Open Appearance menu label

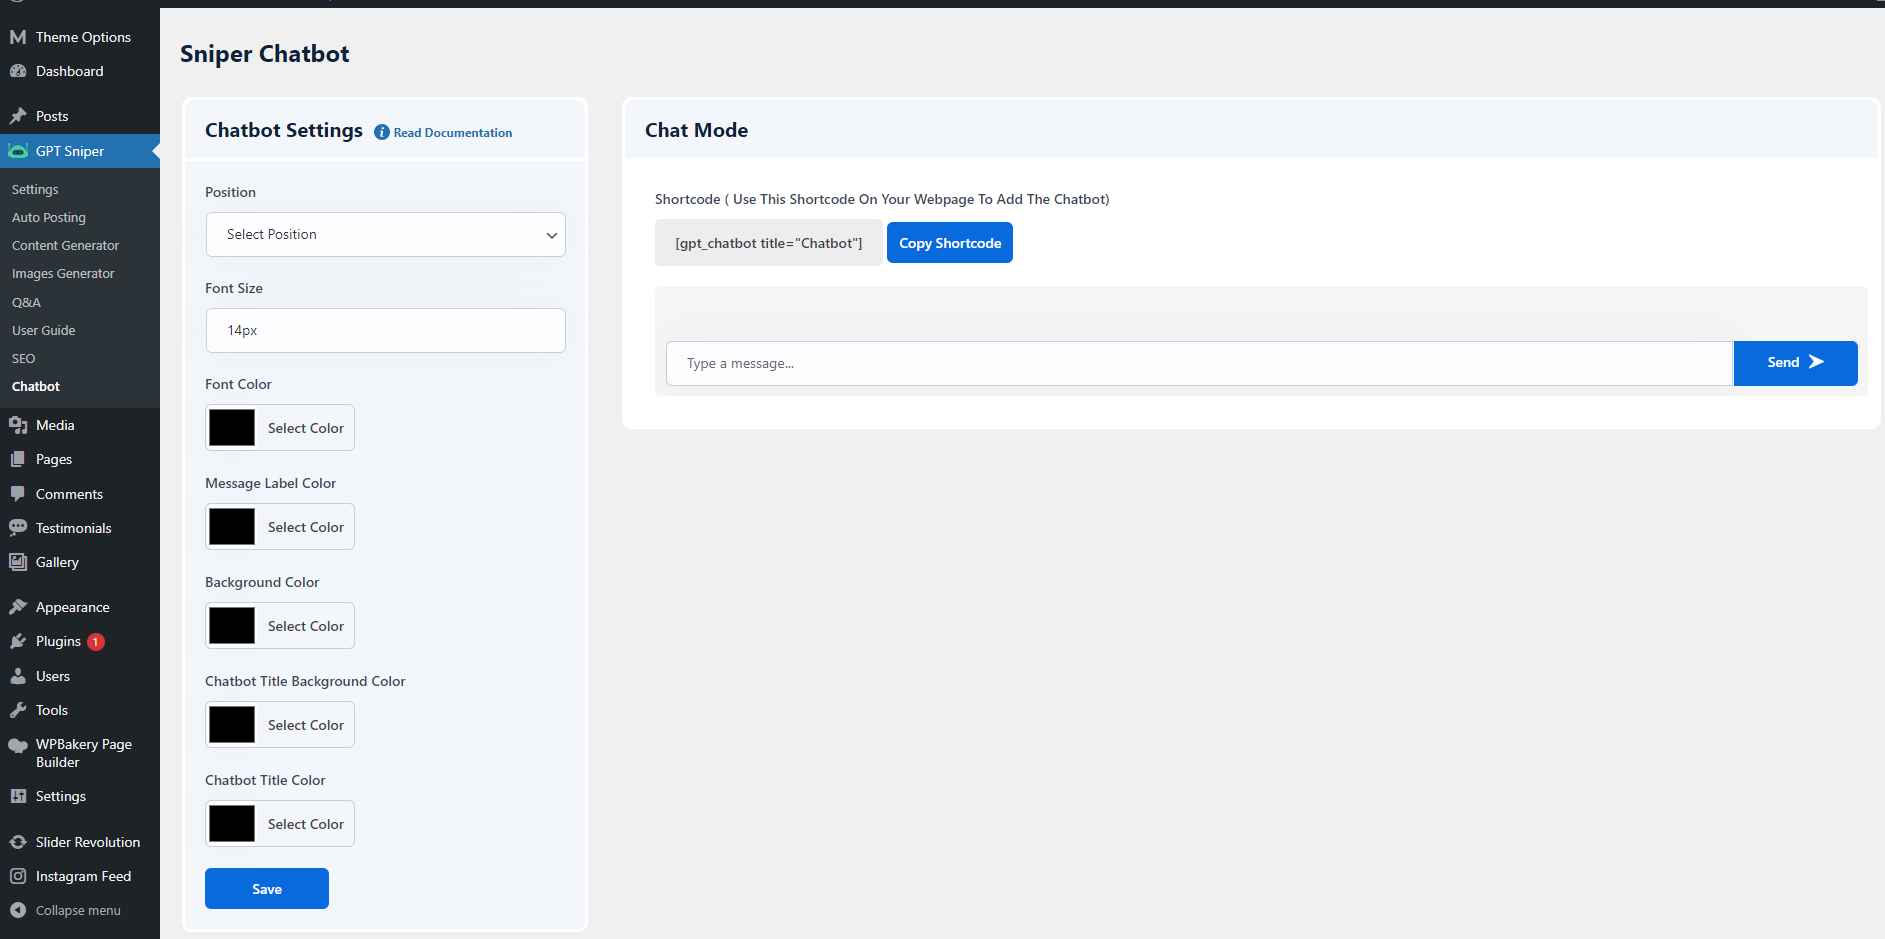(73, 607)
